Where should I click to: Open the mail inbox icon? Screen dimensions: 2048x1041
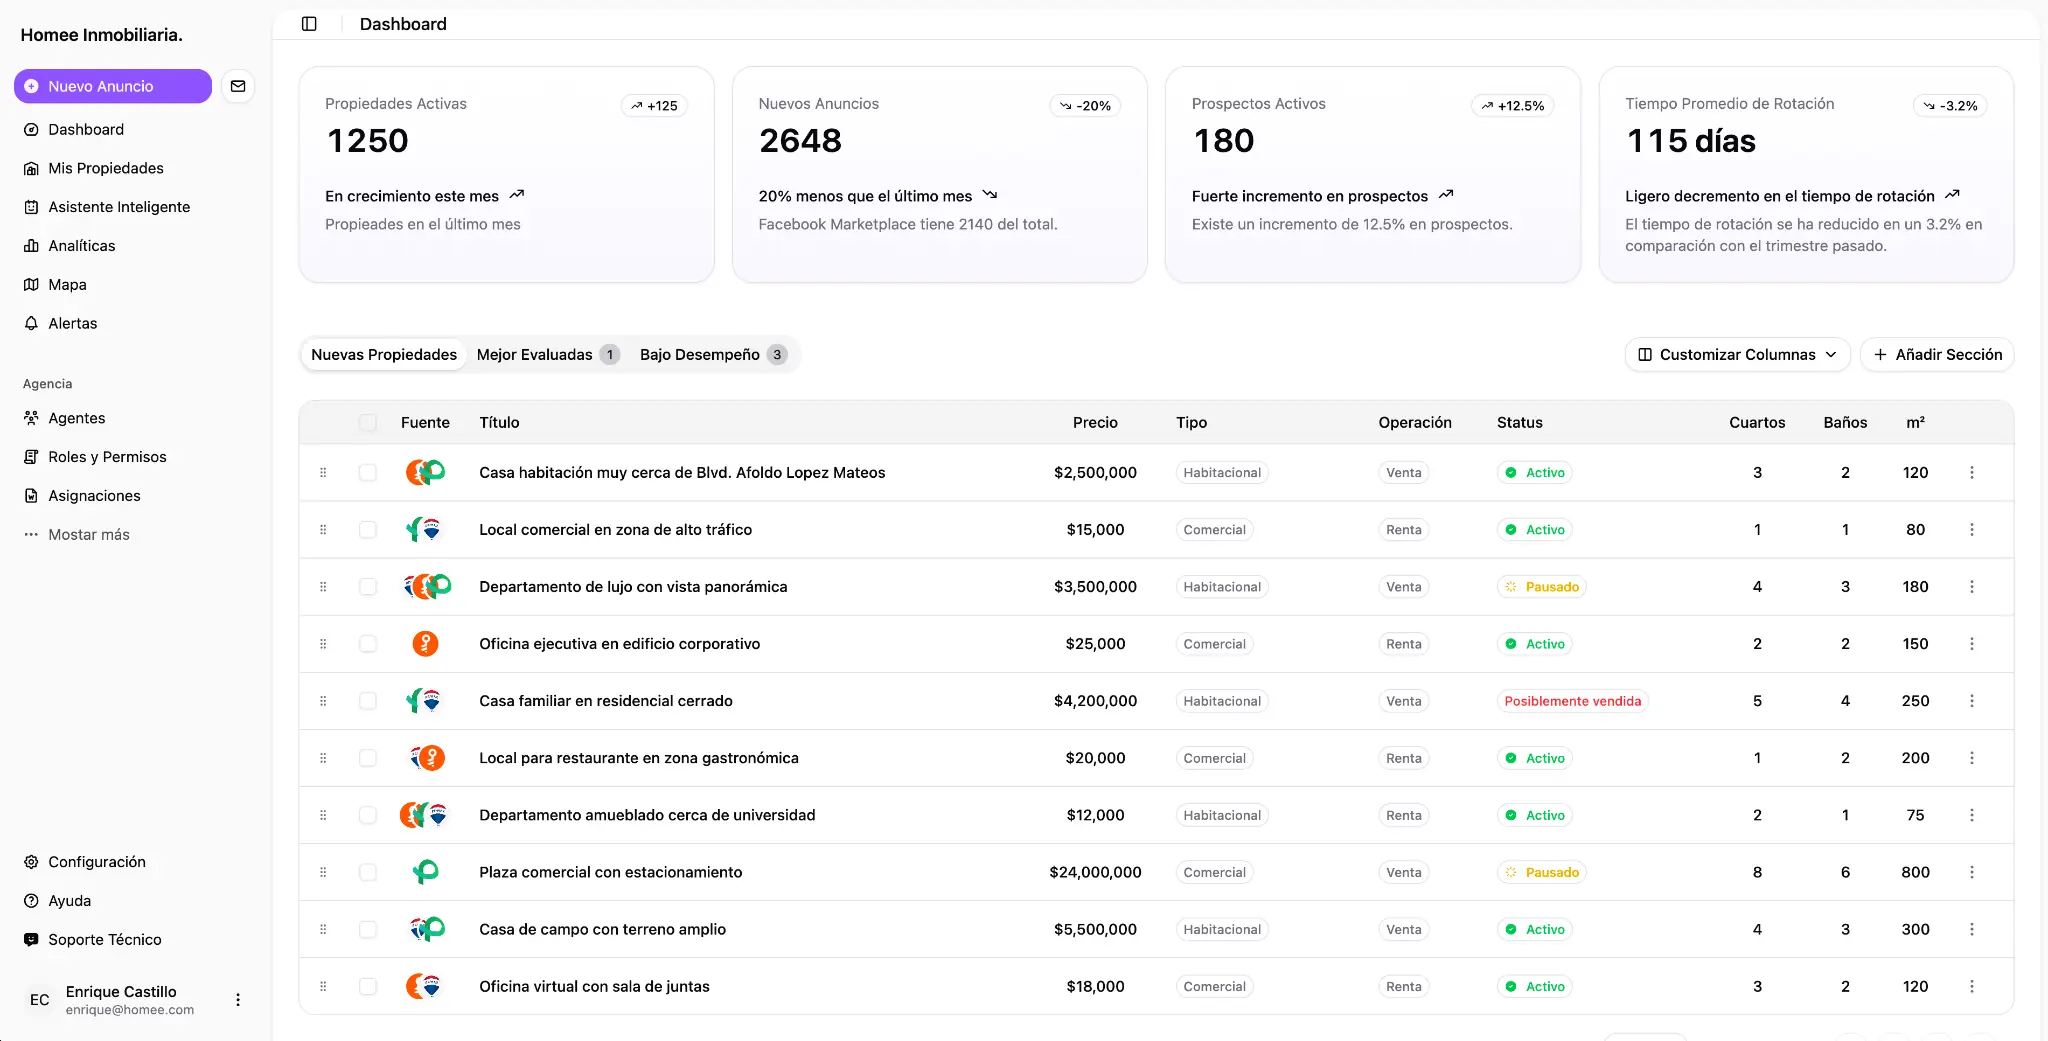[238, 86]
